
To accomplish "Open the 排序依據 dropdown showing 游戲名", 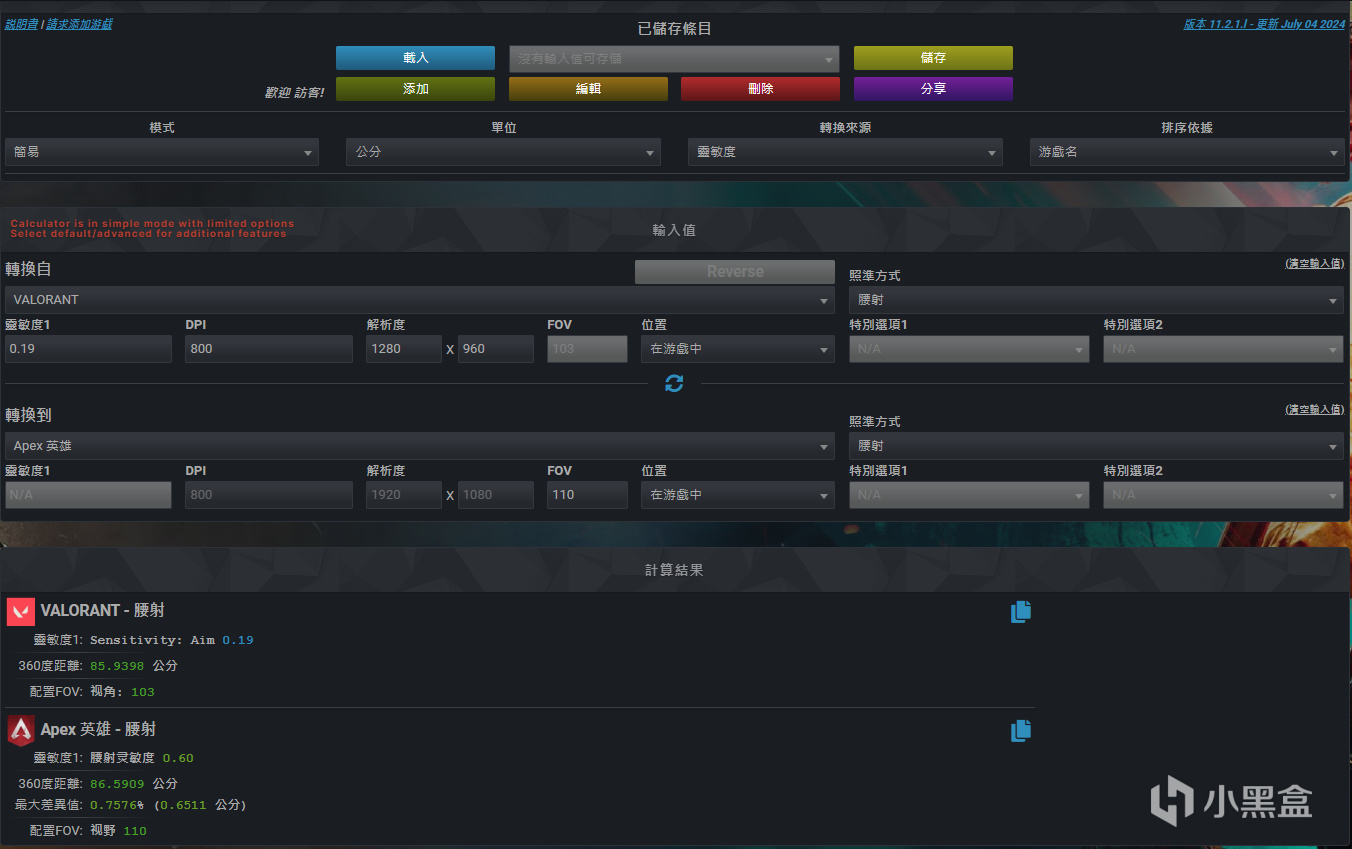I will click(x=1187, y=152).
